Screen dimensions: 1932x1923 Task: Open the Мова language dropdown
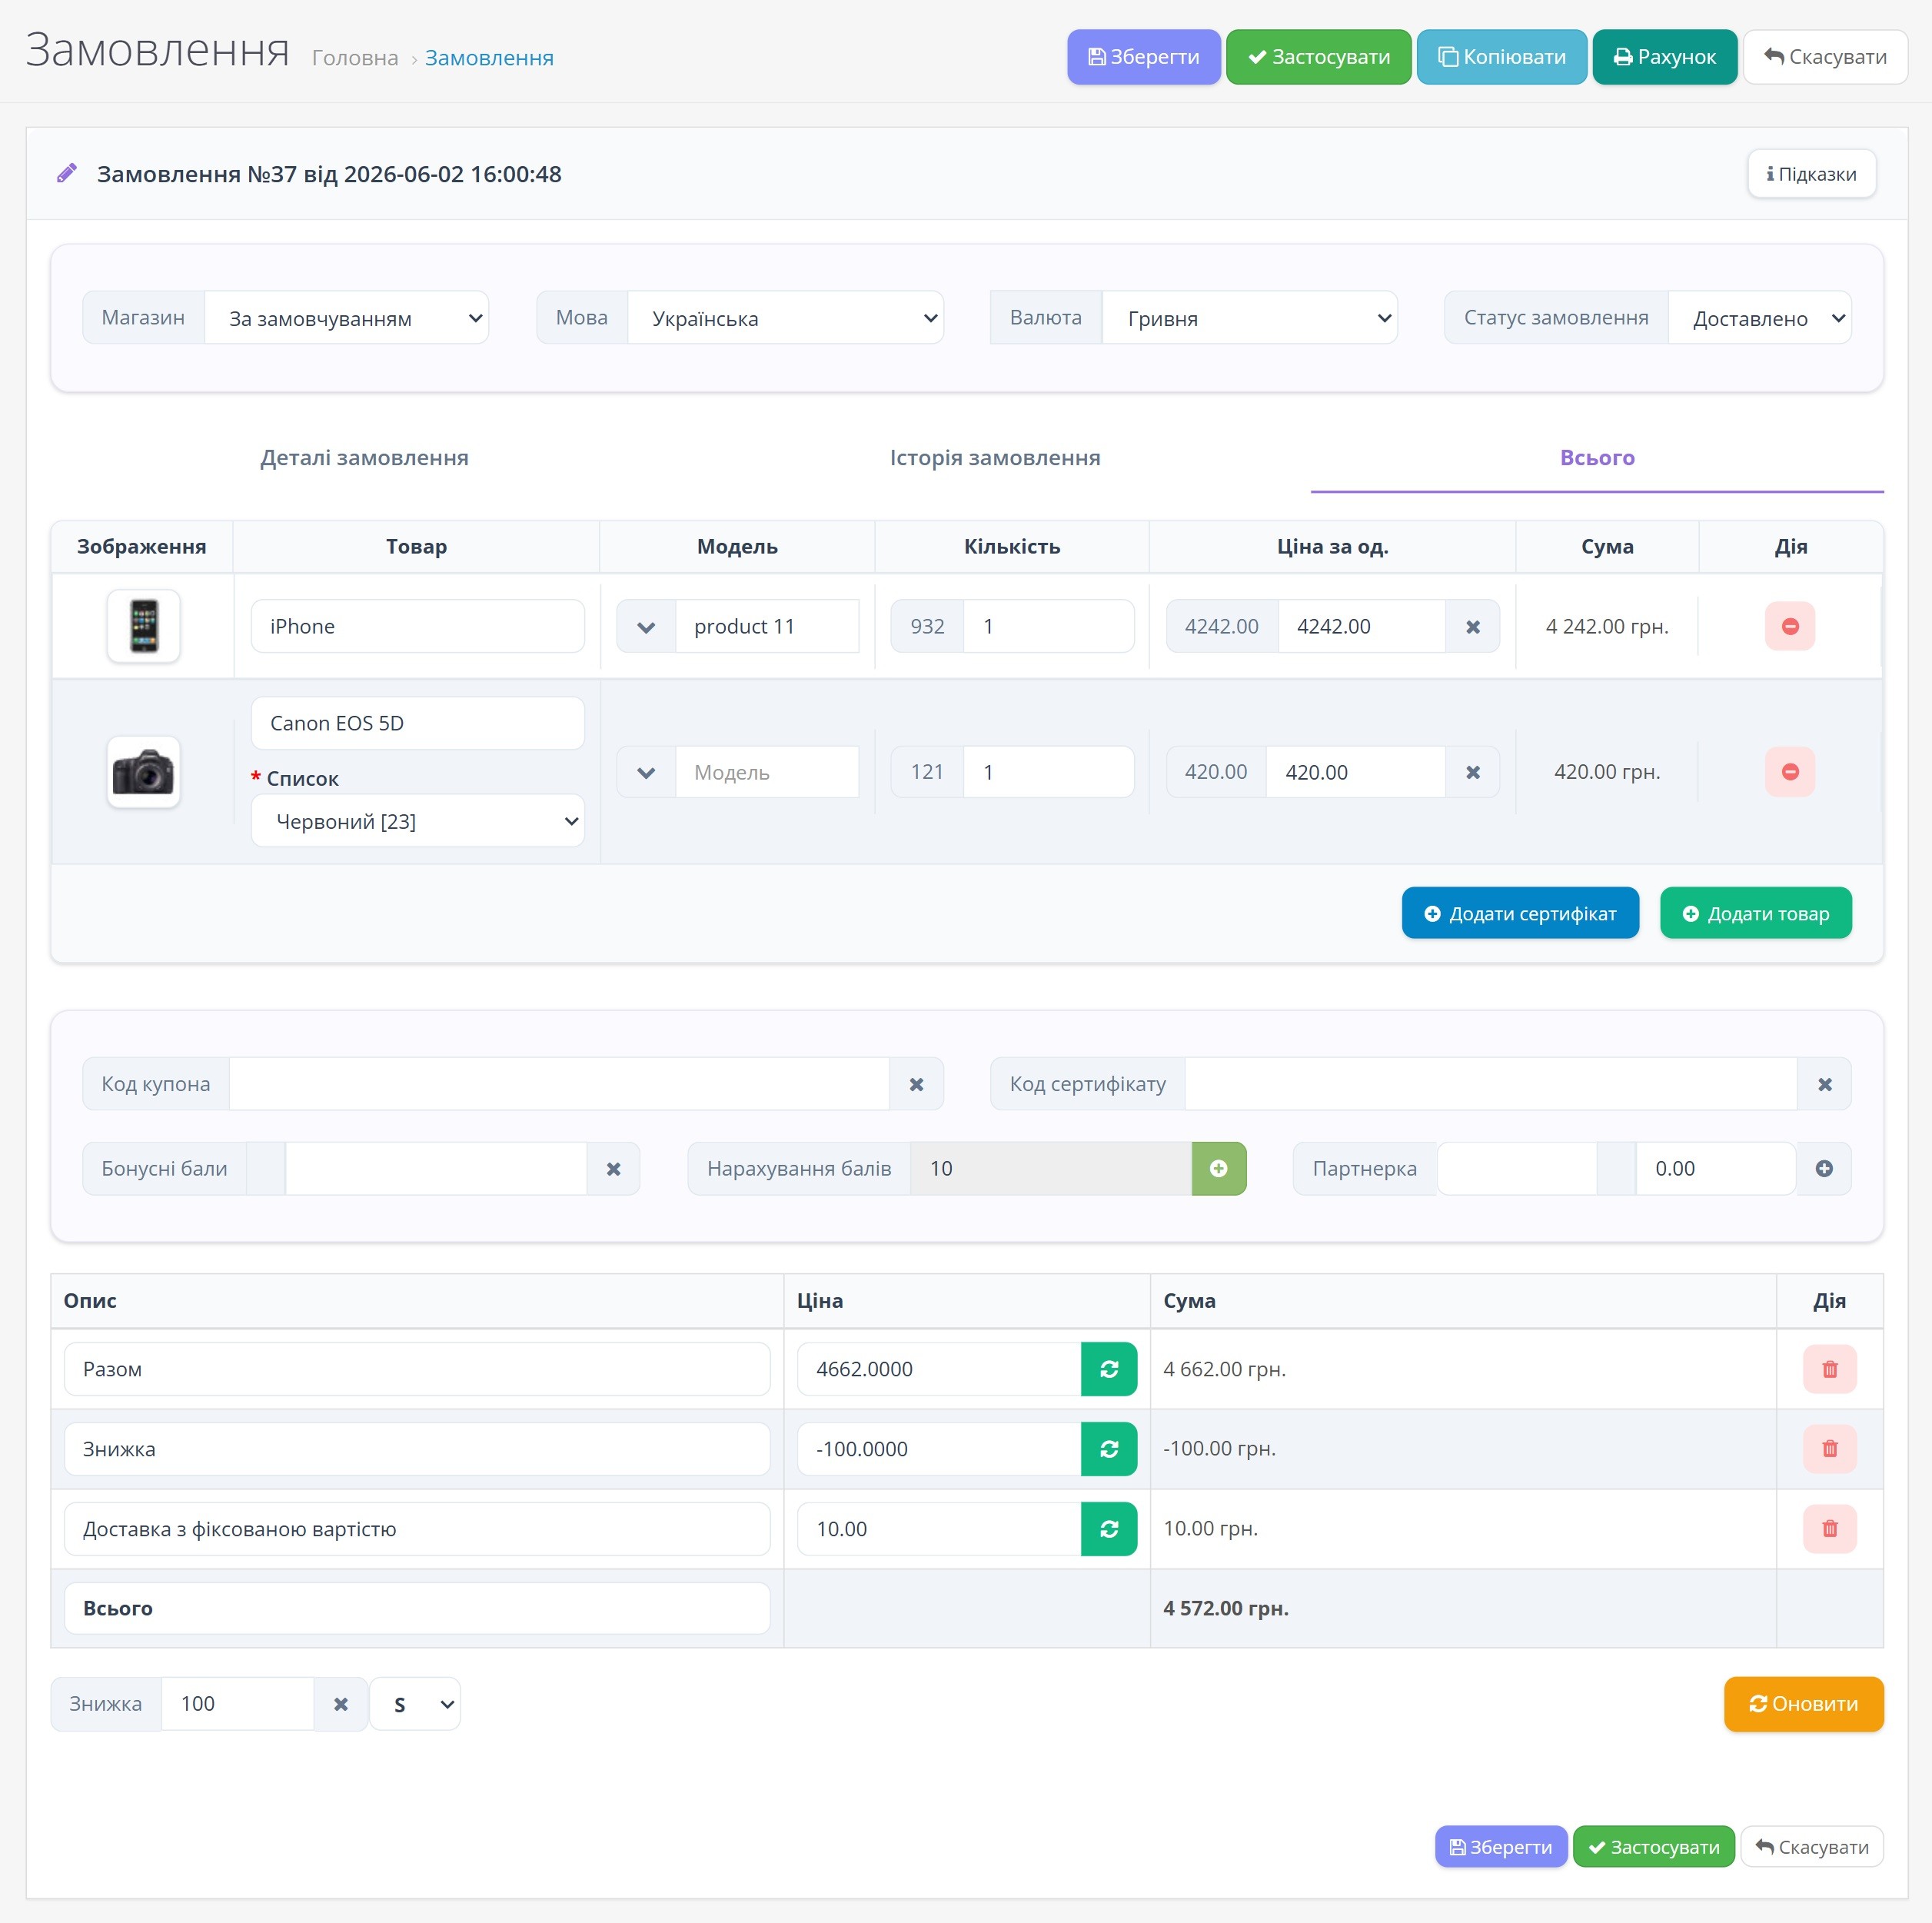click(x=785, y=318)
